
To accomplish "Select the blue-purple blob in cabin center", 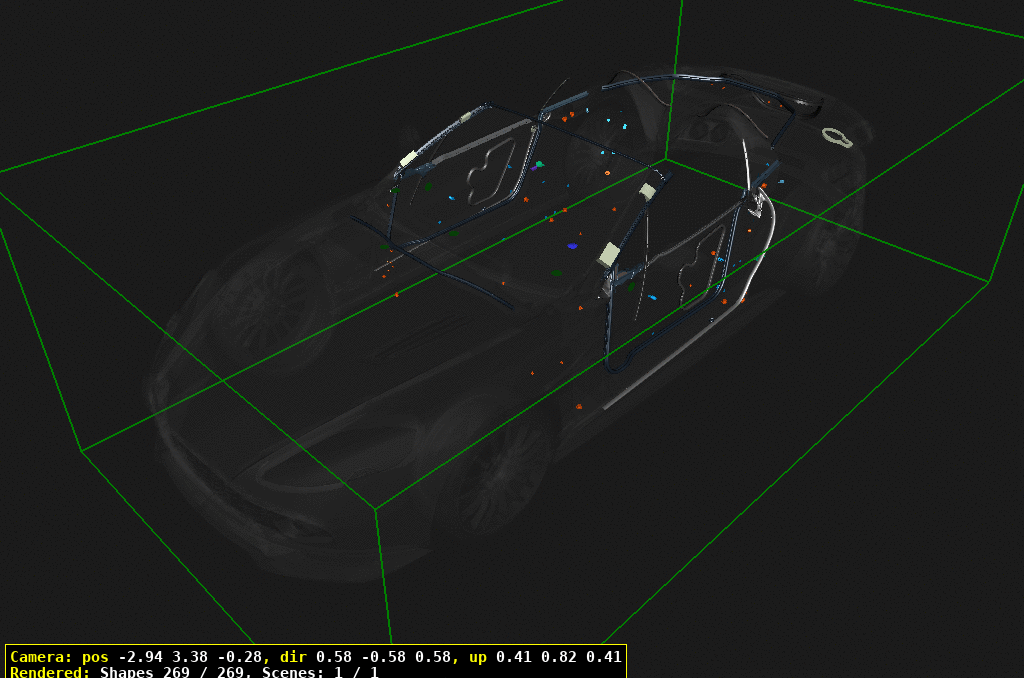I will point(572,244).
